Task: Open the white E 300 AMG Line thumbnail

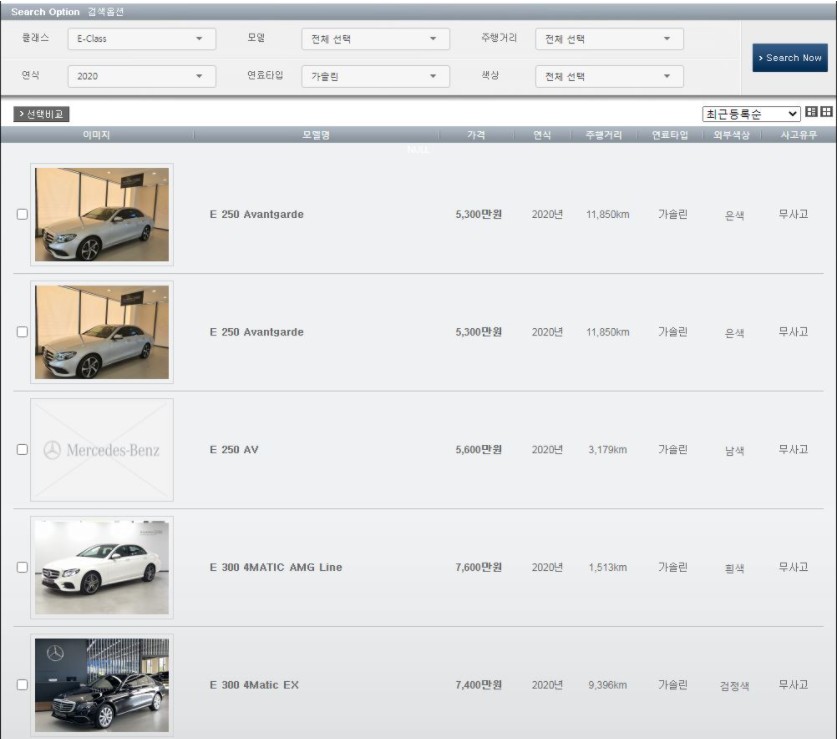Action: [102, 567]
